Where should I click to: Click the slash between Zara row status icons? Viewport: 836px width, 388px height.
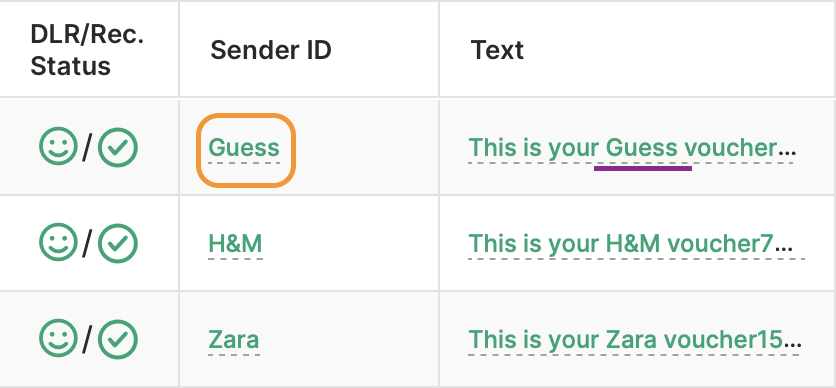(x=87, y=339)
